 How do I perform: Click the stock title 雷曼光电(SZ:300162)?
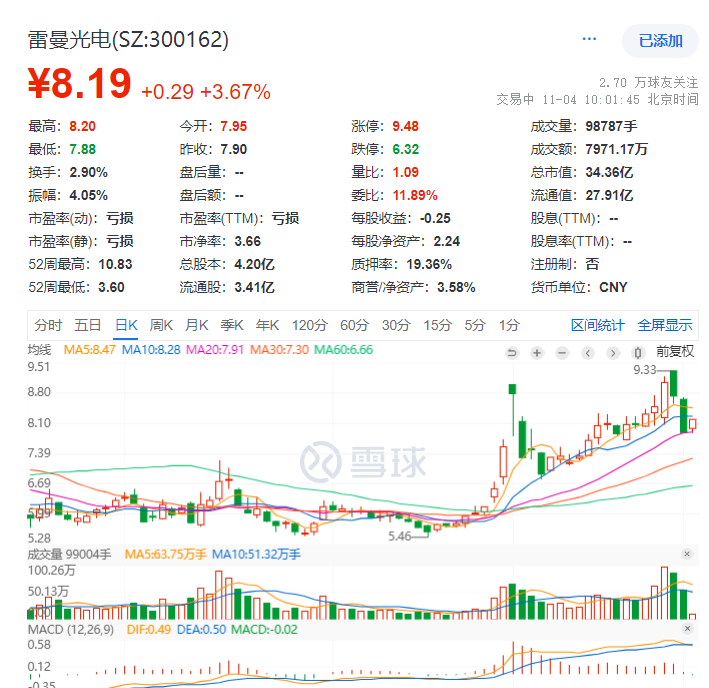click(128, 40)
